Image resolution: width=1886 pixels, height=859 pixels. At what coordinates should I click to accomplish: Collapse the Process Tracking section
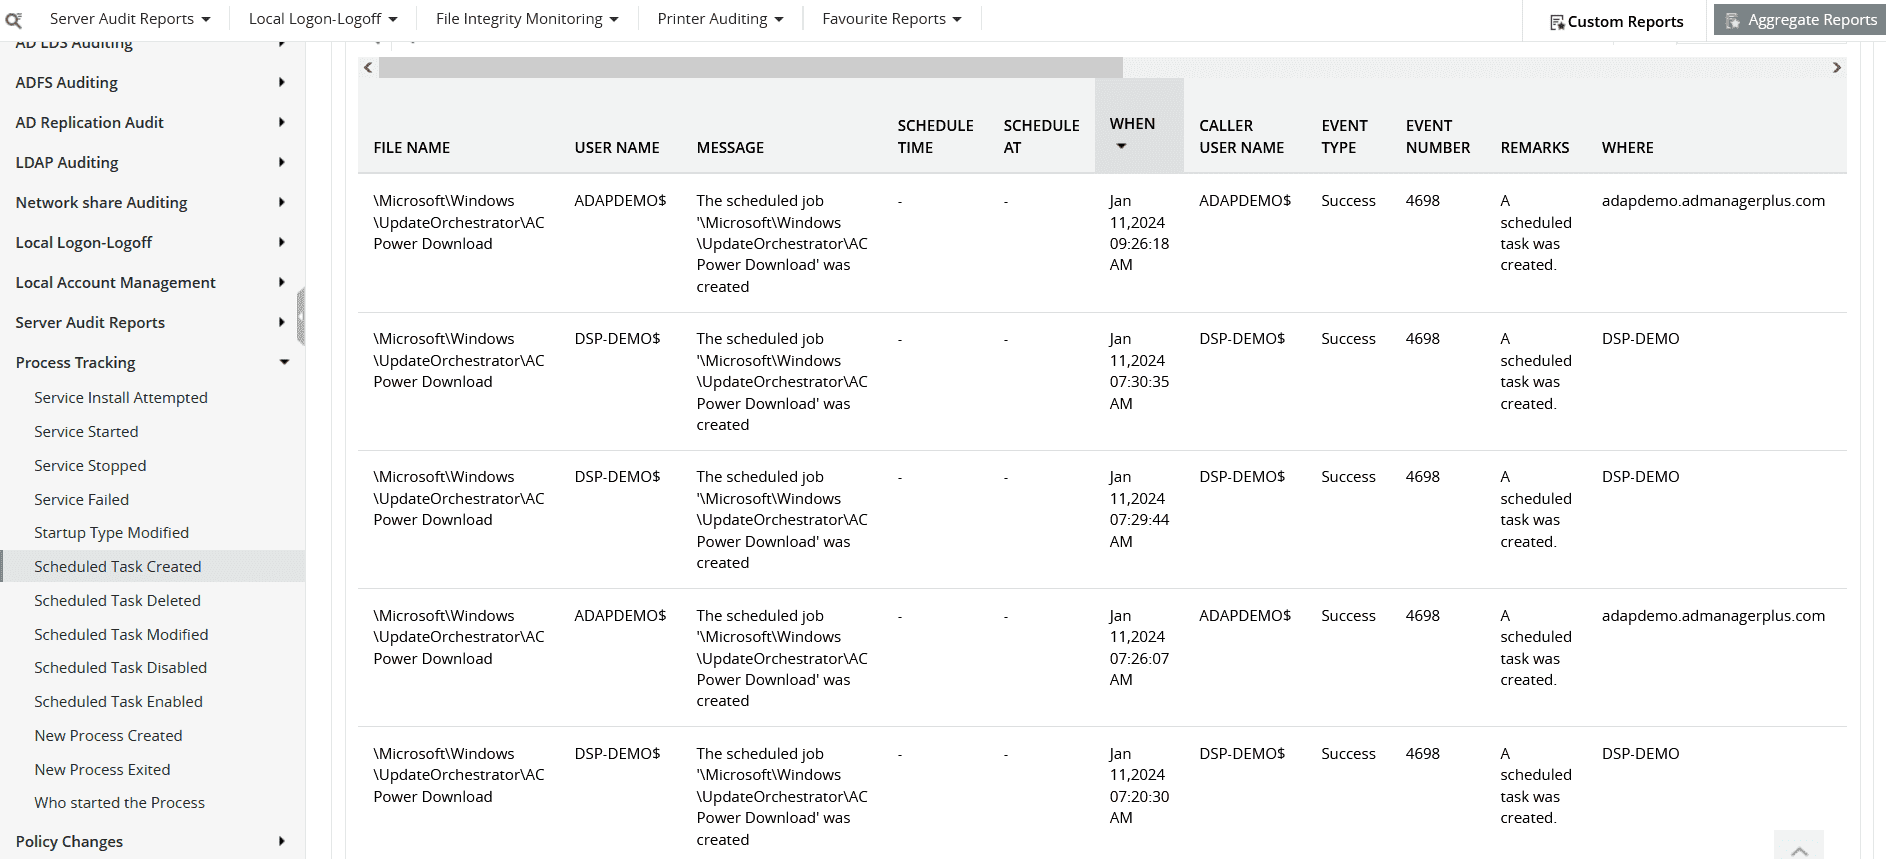pyautogui.click(x=284, y=362)
